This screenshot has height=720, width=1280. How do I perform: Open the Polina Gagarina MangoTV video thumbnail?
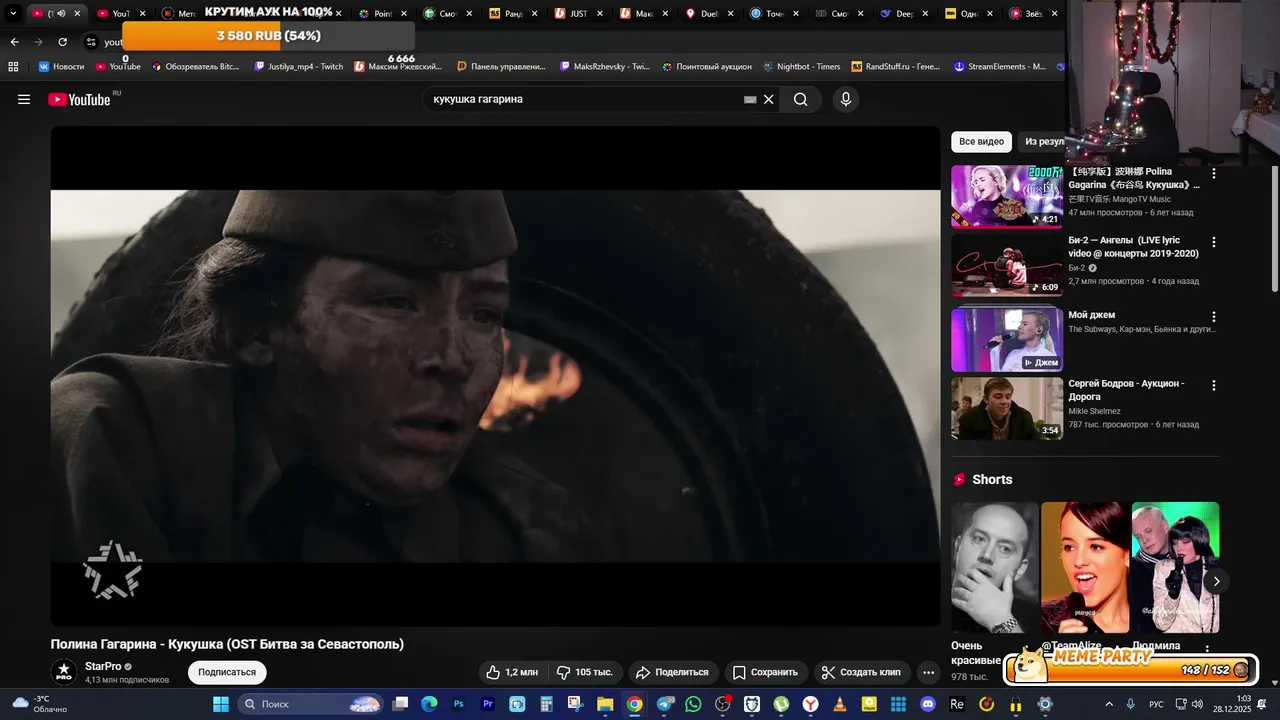coord(1007,197)
